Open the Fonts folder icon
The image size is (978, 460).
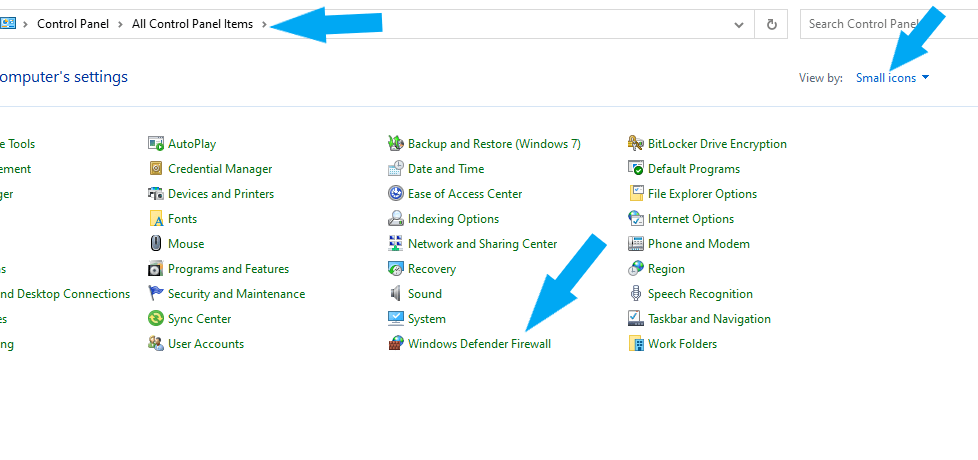tap(155, 218)
